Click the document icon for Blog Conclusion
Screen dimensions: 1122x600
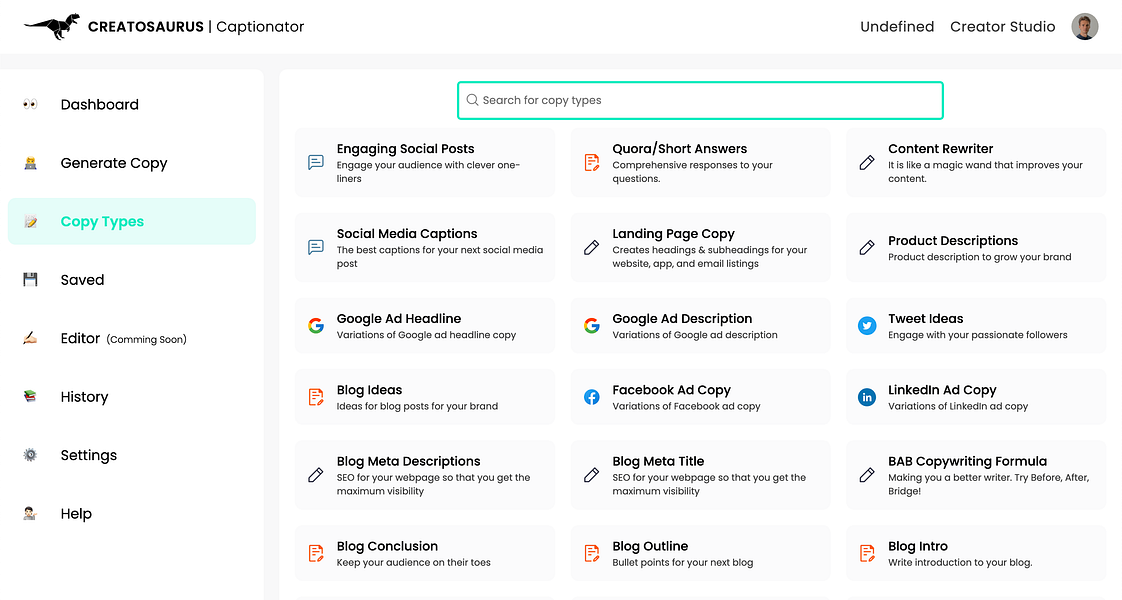pos(316,553)
